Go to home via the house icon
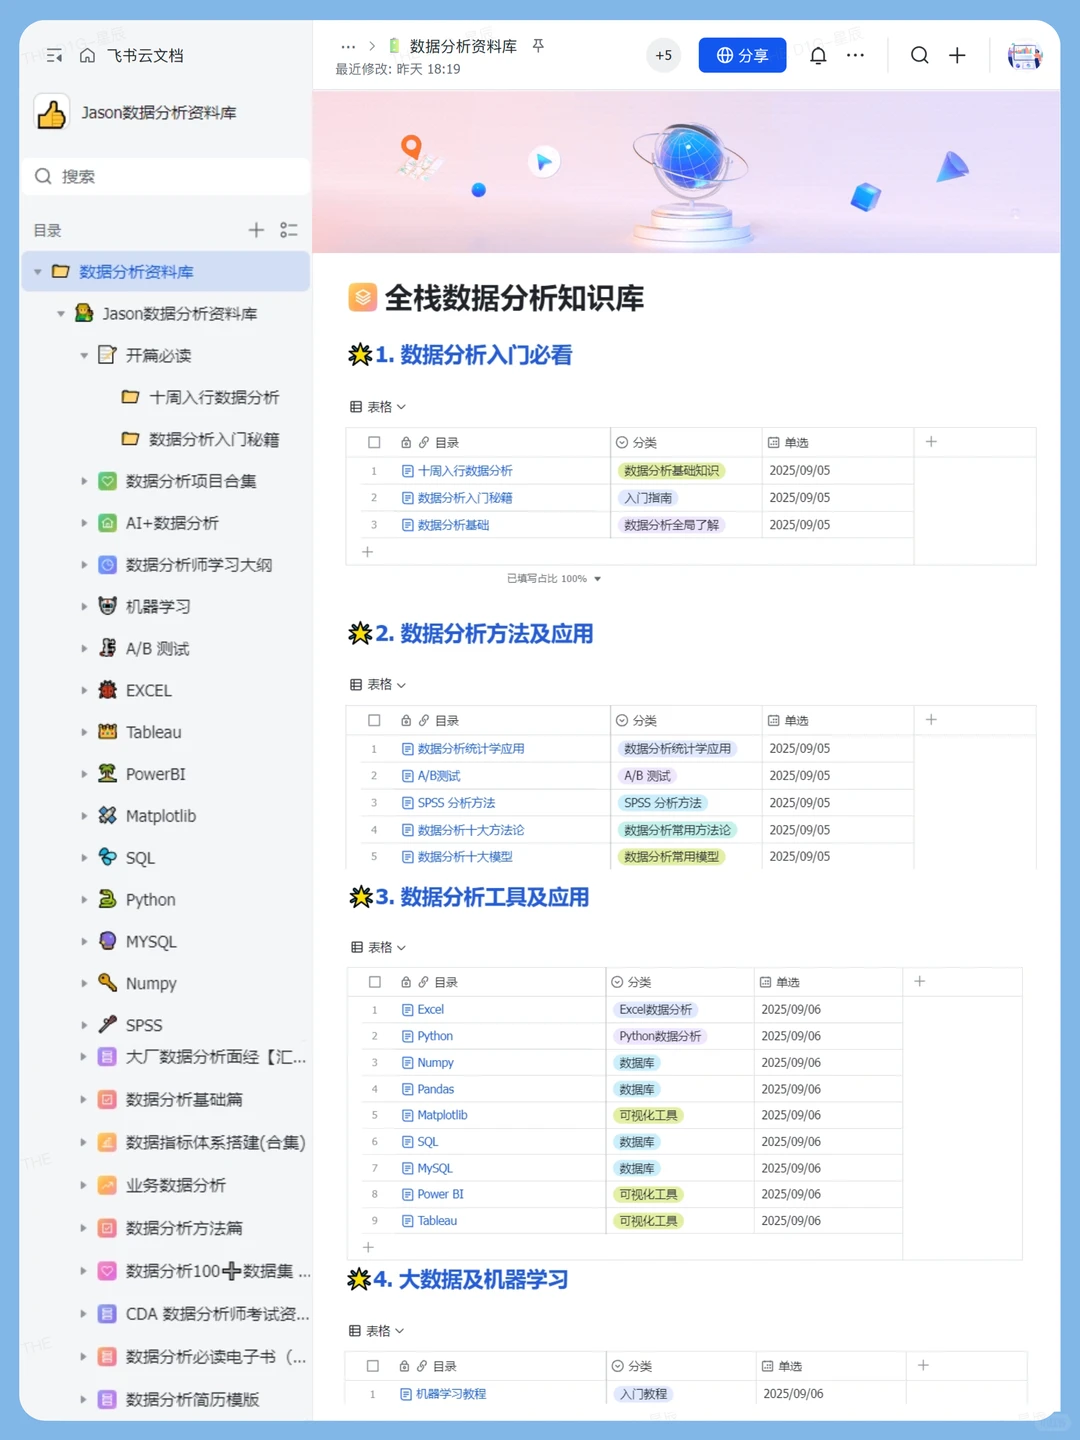Image resolution: width=1080 pixels, height=1440 pixels. [x=87, y=56]
